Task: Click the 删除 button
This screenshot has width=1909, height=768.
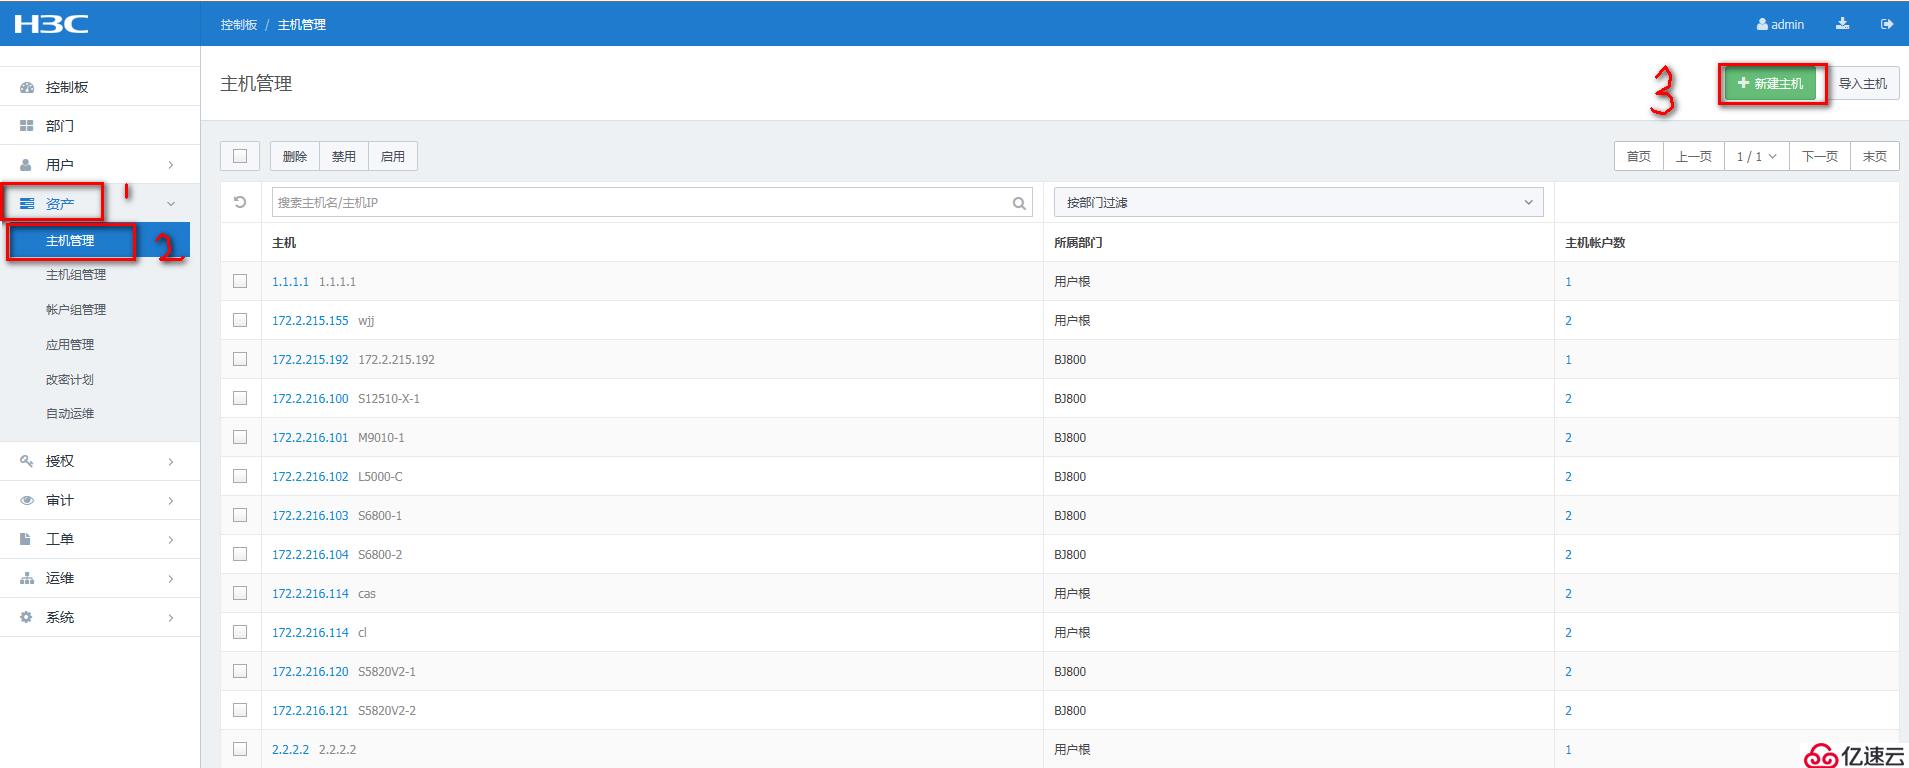Action: tap(295, 156)
